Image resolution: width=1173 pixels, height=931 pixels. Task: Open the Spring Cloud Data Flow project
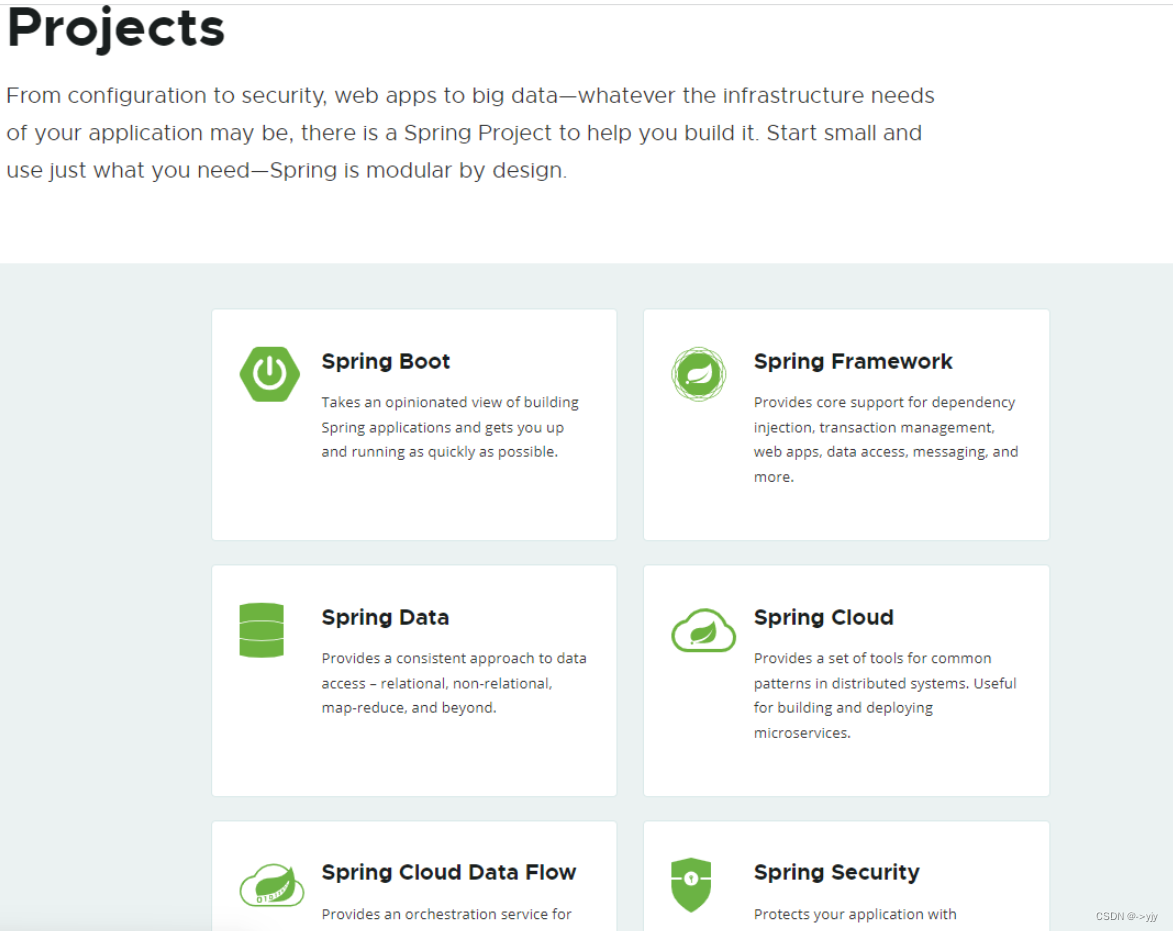click(x=449, y=872)
